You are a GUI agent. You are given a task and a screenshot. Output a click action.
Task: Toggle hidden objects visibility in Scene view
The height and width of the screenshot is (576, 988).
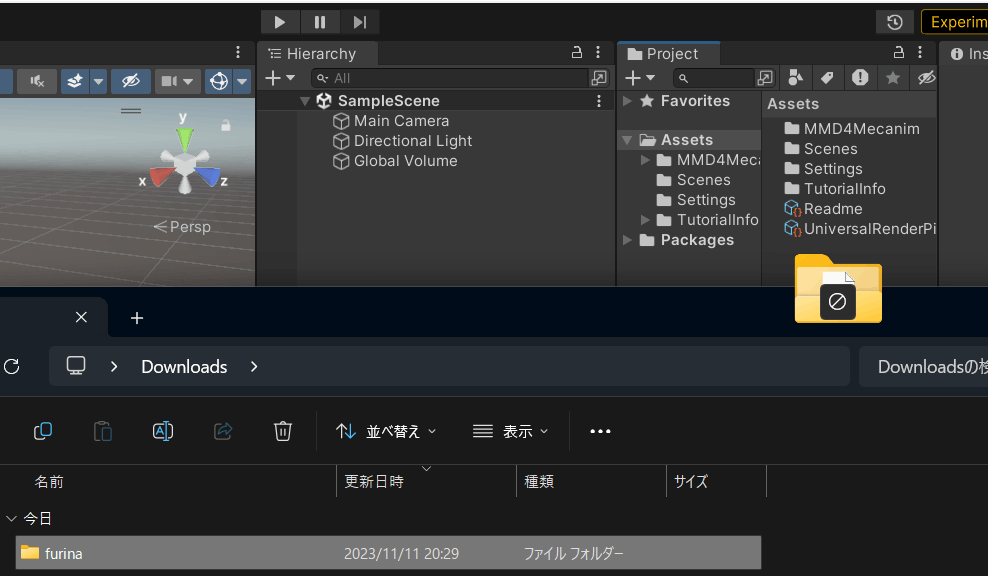pyautogui.click(x=130, y=81)
